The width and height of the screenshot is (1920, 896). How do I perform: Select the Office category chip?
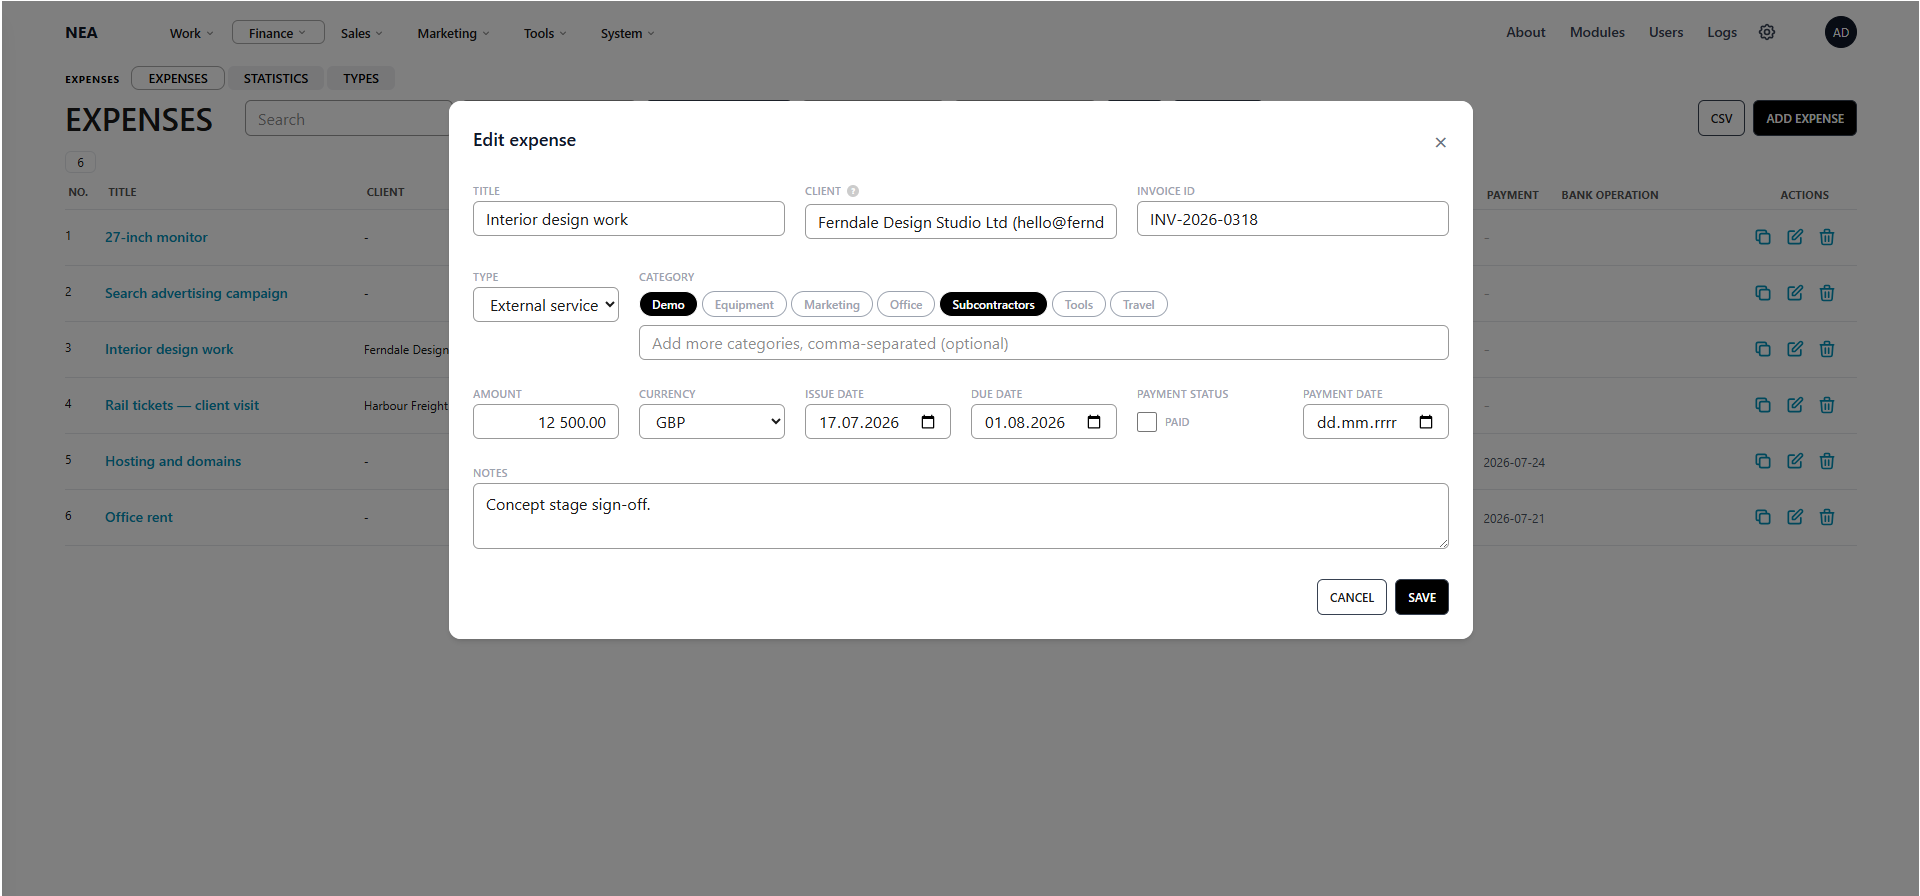click(x=906, y=305)
